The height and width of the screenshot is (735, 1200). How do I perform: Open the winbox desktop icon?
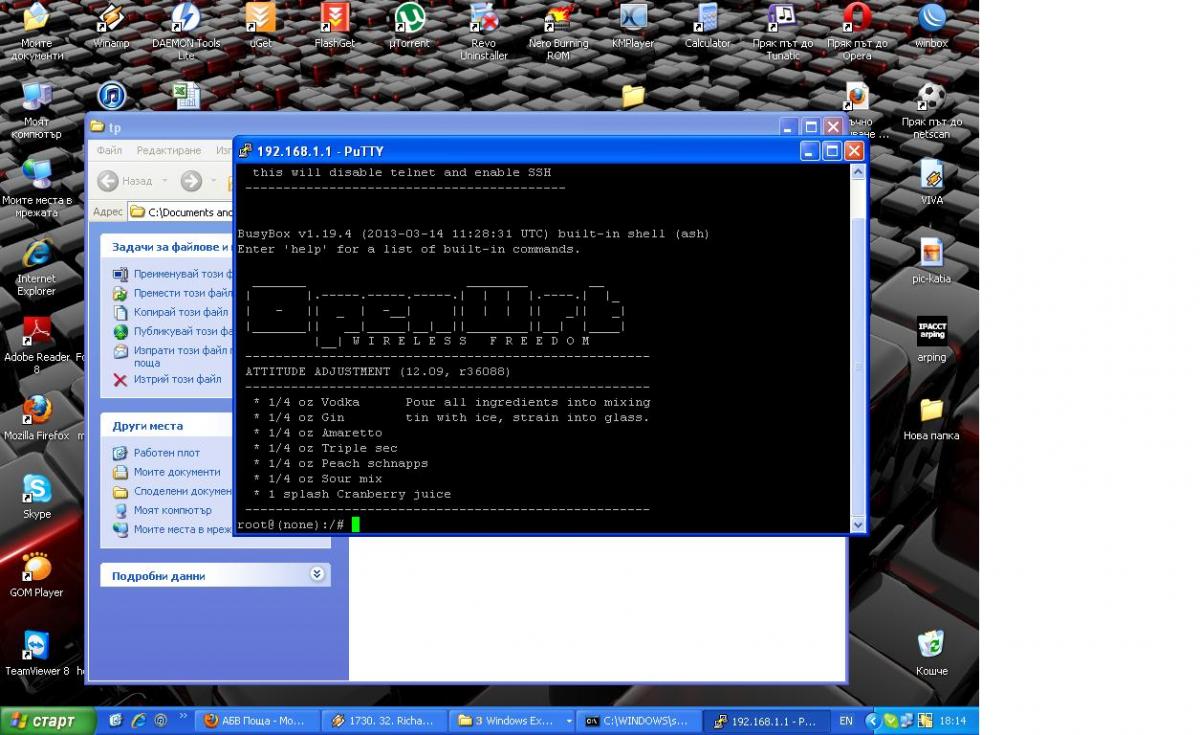tap(931, 20)
